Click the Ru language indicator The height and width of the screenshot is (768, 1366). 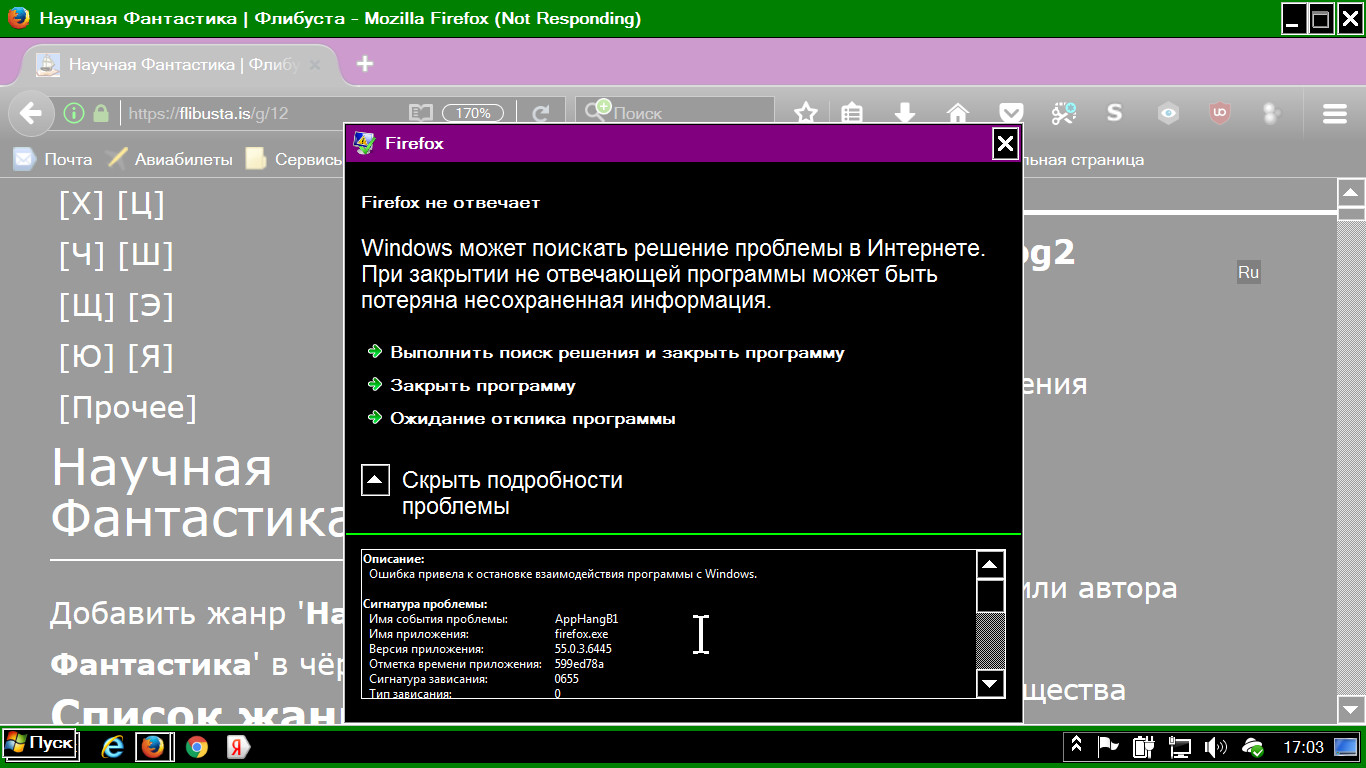coord(1248,272)
